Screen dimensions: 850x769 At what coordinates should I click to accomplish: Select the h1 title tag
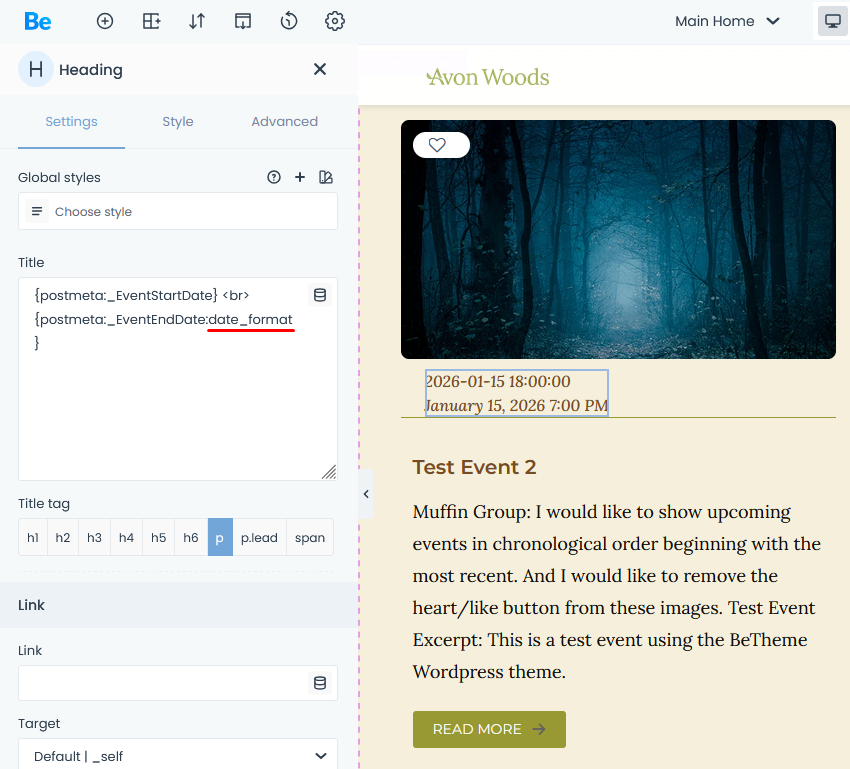tap(33, 537)
